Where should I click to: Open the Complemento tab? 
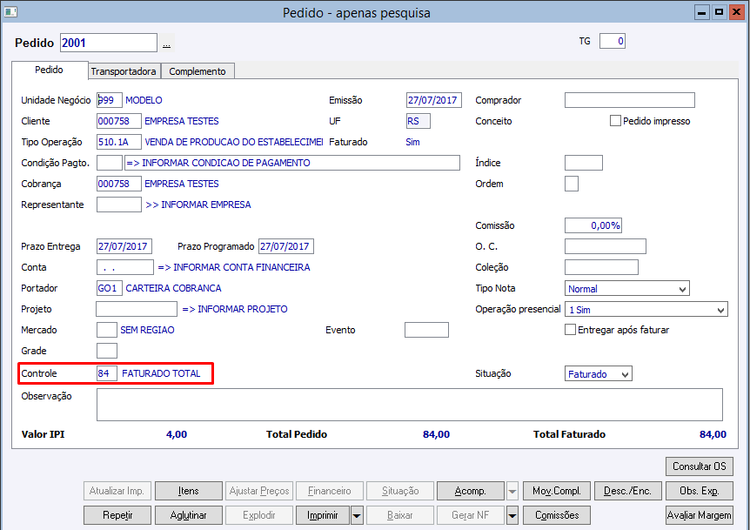[x=198, y=71]
